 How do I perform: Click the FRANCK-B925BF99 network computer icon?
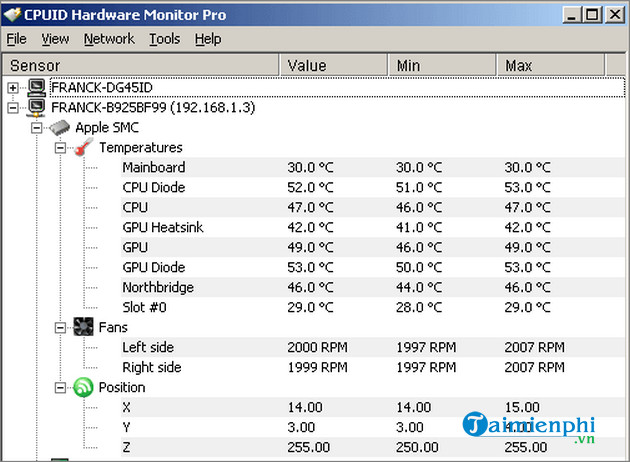click(x=37, y=108)
